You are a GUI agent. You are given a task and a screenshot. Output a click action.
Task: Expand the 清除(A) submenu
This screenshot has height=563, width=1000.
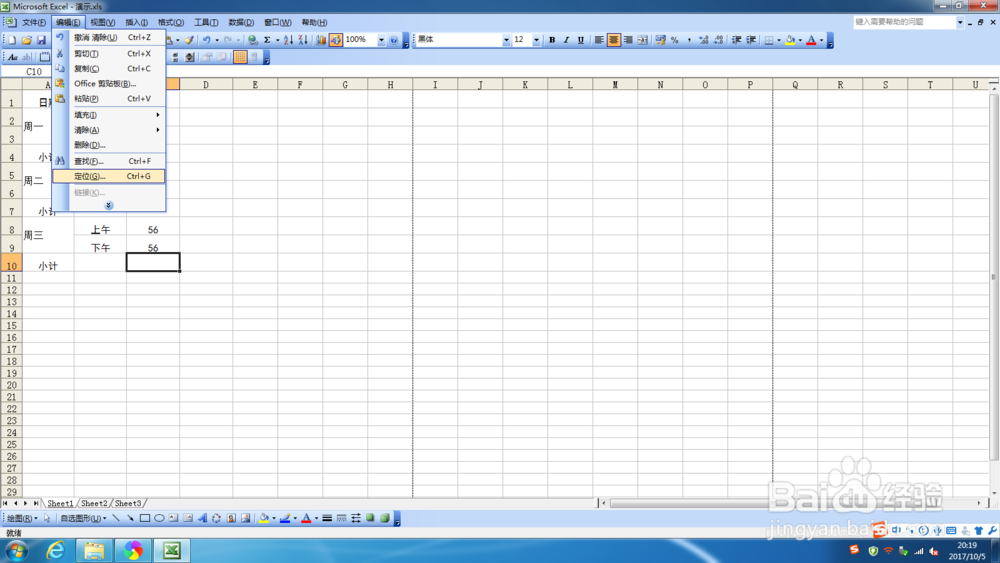(109, 129)
